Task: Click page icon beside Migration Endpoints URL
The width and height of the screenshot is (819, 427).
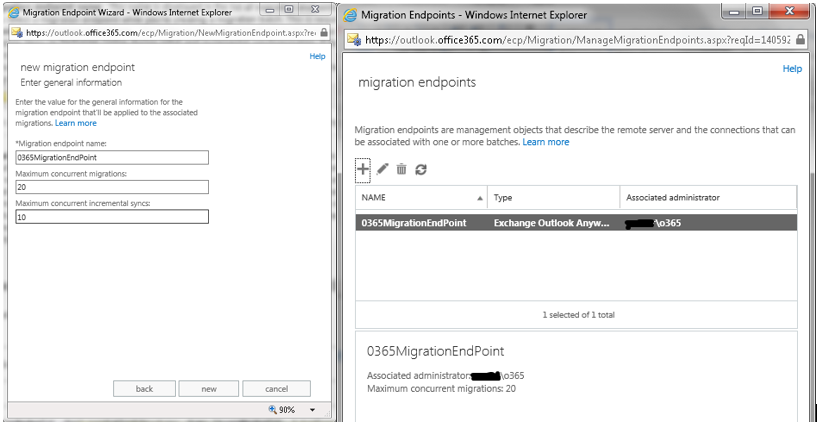Action: (x=354, y=40)
